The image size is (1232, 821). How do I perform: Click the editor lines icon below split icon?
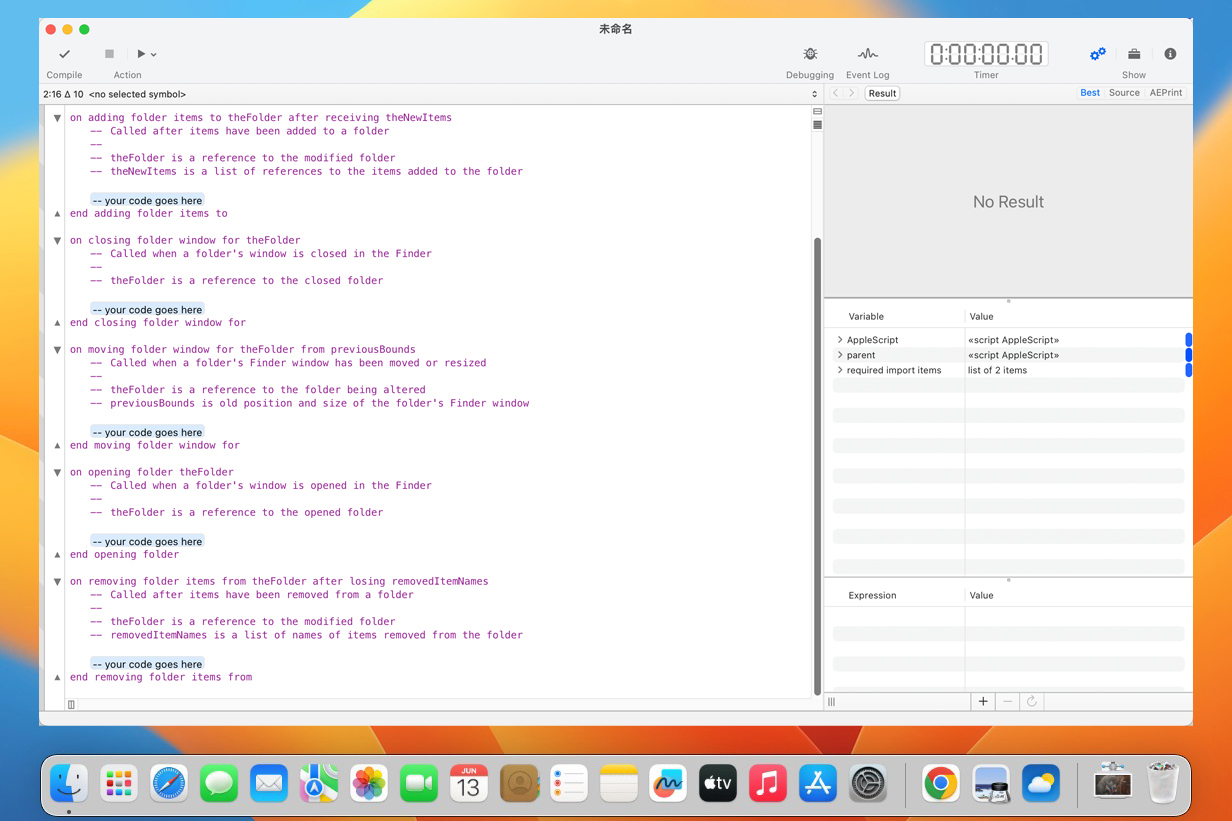(817, 125)
